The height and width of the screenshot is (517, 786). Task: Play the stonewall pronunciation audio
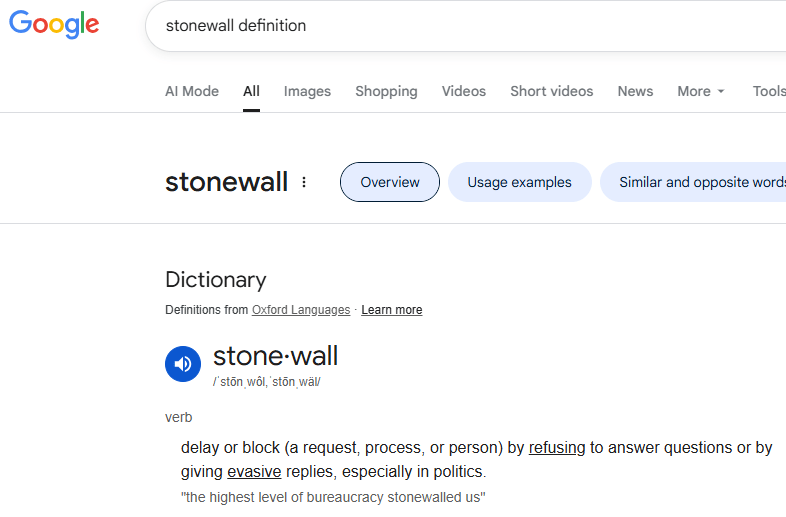[x=183, y=364]
